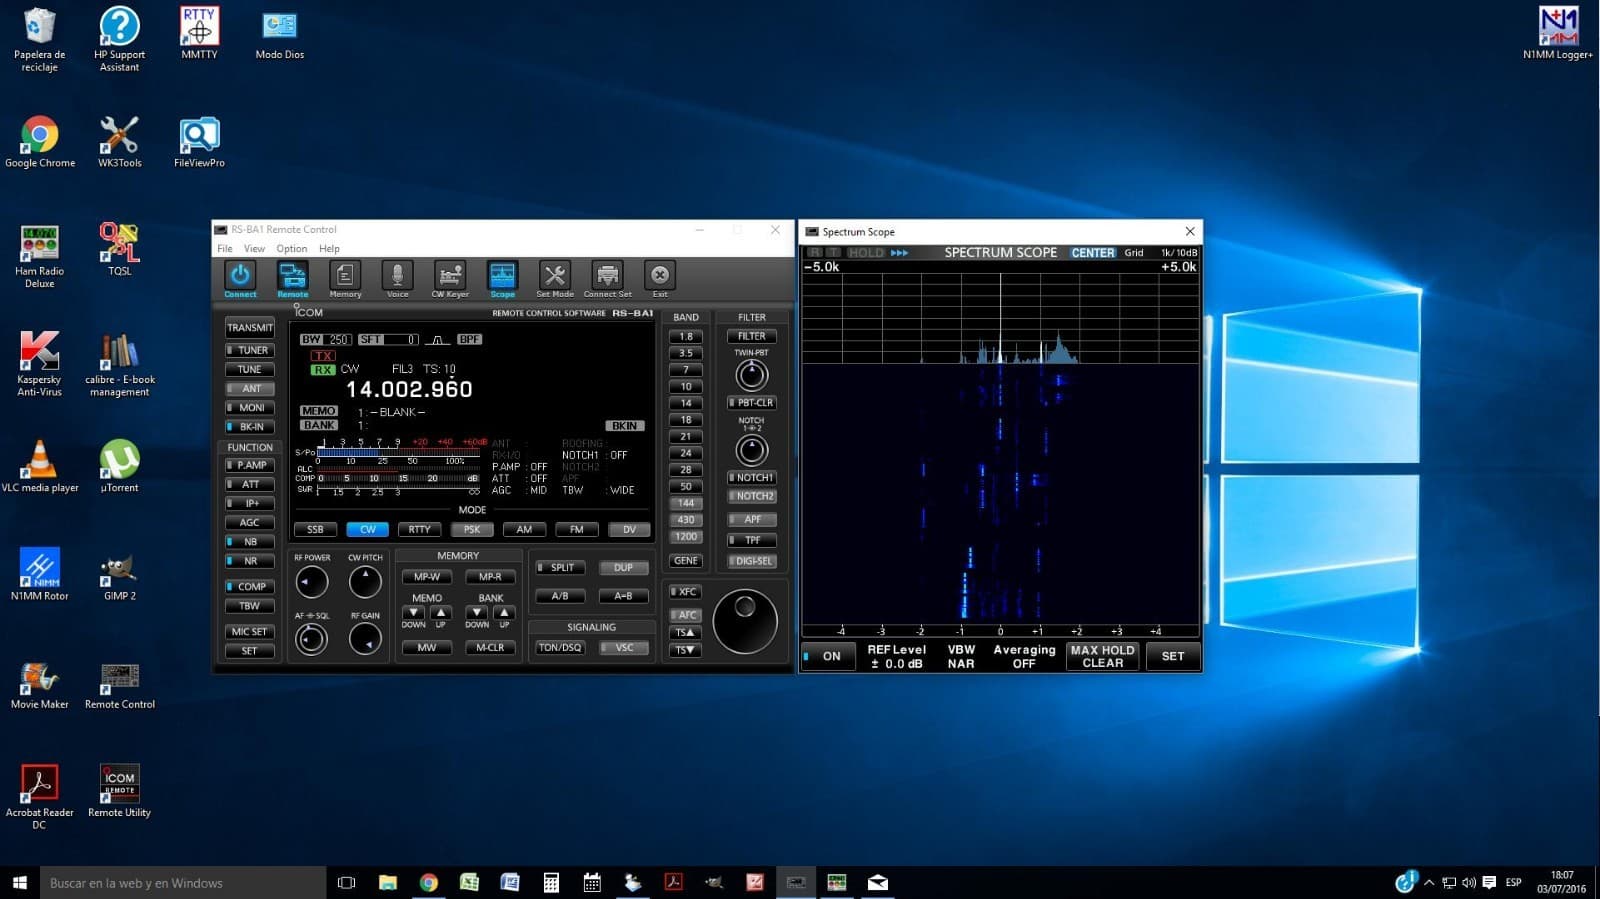The image size is (1600, 899).
Task: Toggle the ATT attenuator button
Action: (x=249, y=484)
